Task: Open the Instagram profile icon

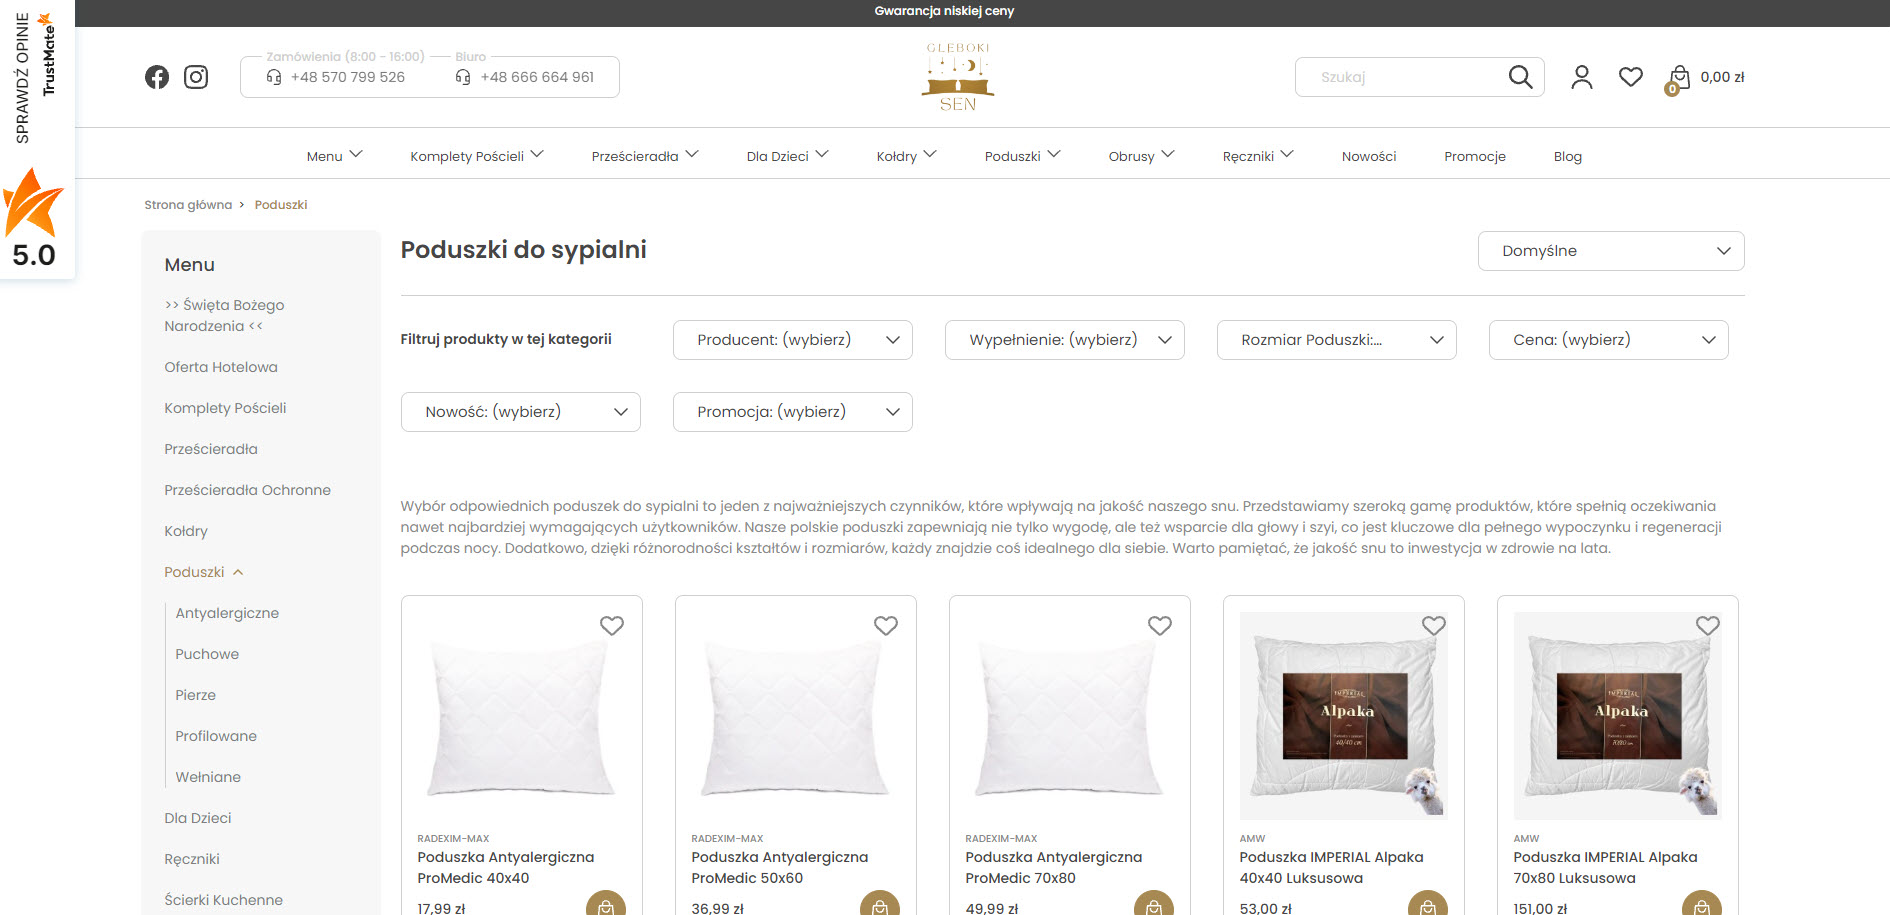Action: tap(196, 77)
